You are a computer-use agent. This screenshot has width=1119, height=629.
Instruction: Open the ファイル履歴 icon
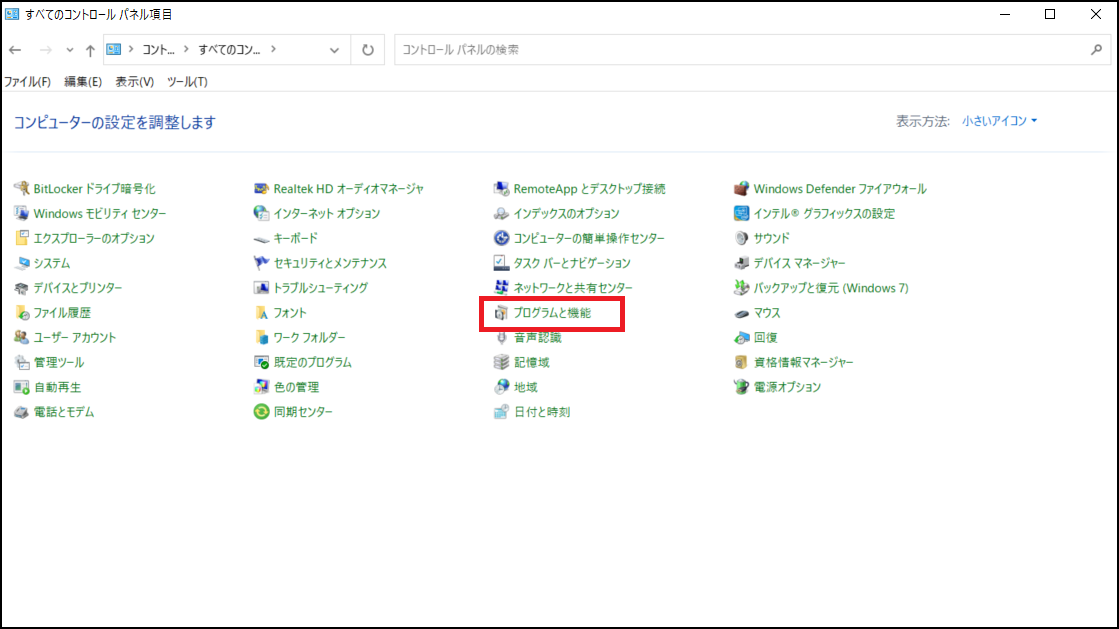21,313
